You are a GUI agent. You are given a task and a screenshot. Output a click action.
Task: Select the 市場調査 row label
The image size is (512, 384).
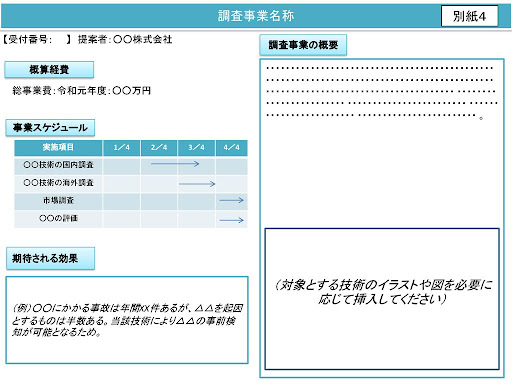pos(58,201)
